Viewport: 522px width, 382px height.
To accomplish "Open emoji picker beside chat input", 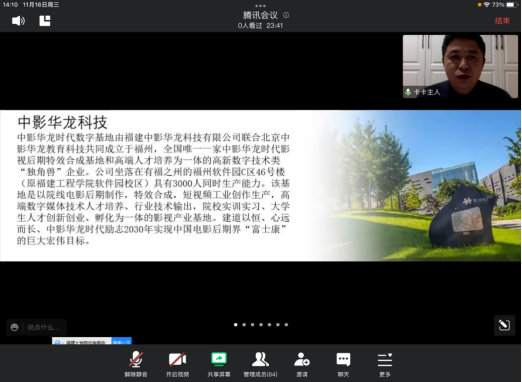I will click(x=14, y=327).
